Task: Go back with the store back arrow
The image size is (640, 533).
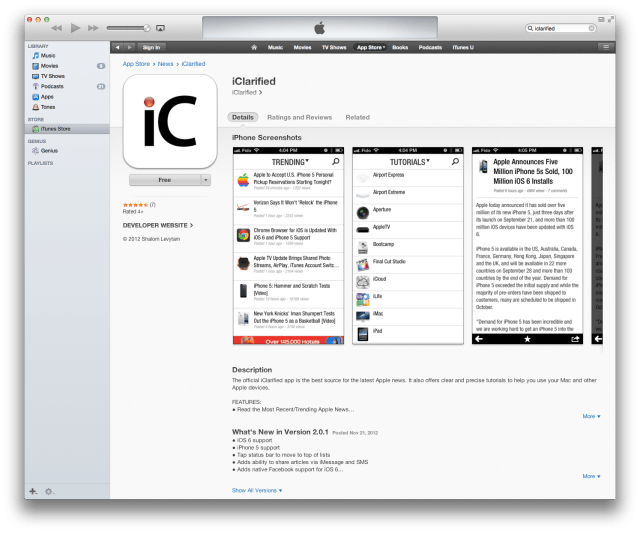Action: tap(118, 47)
